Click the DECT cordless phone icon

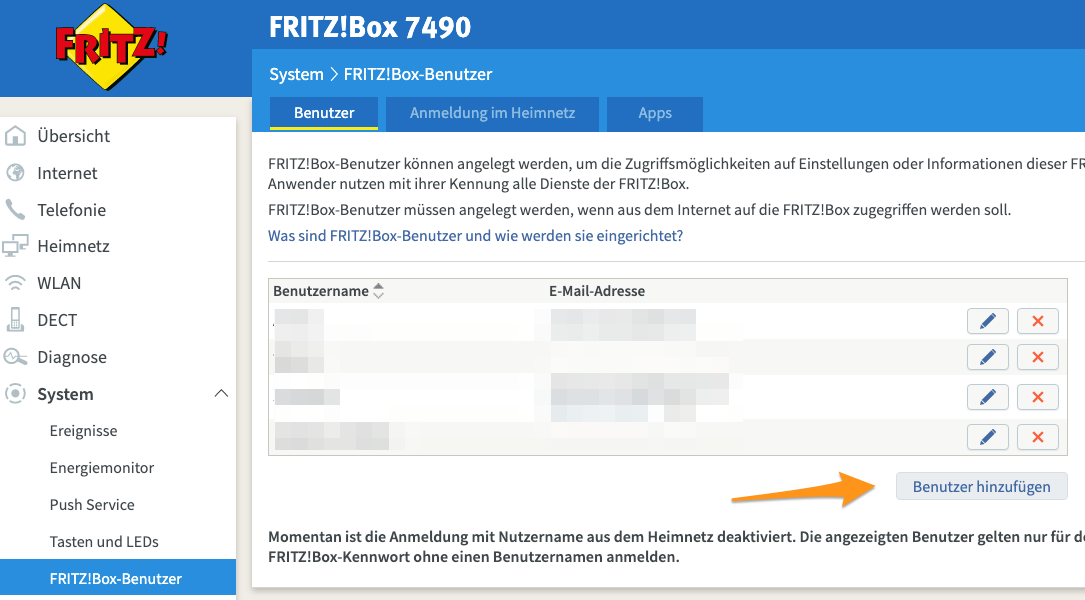[x=15, y=319]
